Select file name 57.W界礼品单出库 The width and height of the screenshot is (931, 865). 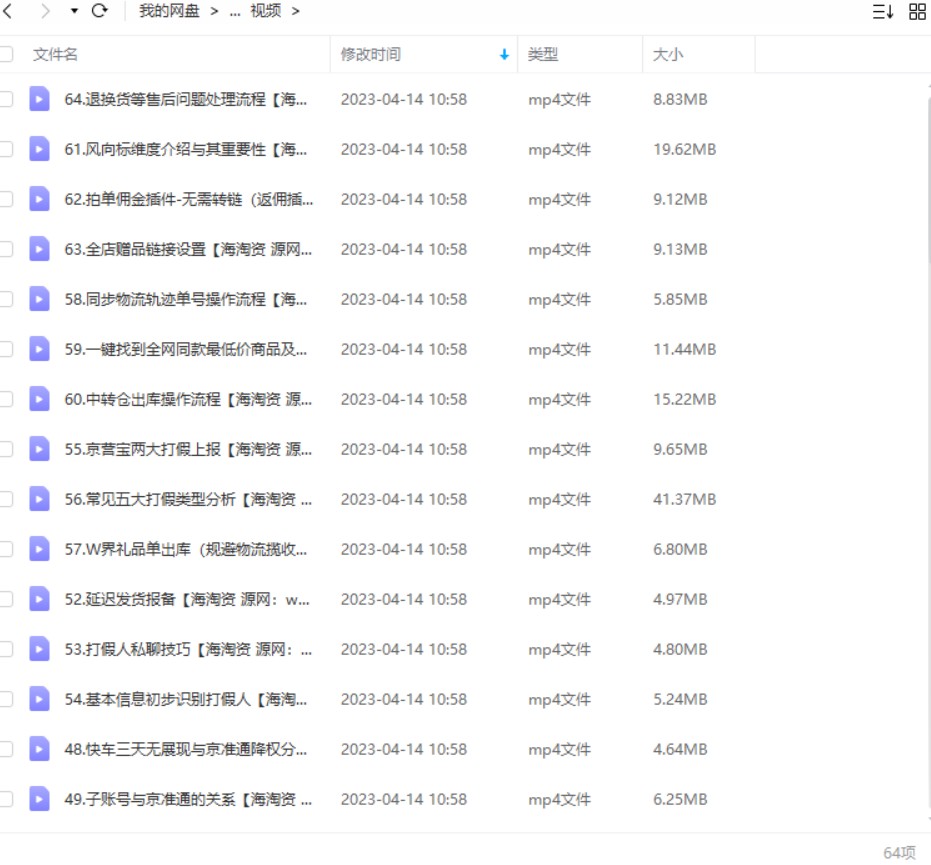(186, 550)
